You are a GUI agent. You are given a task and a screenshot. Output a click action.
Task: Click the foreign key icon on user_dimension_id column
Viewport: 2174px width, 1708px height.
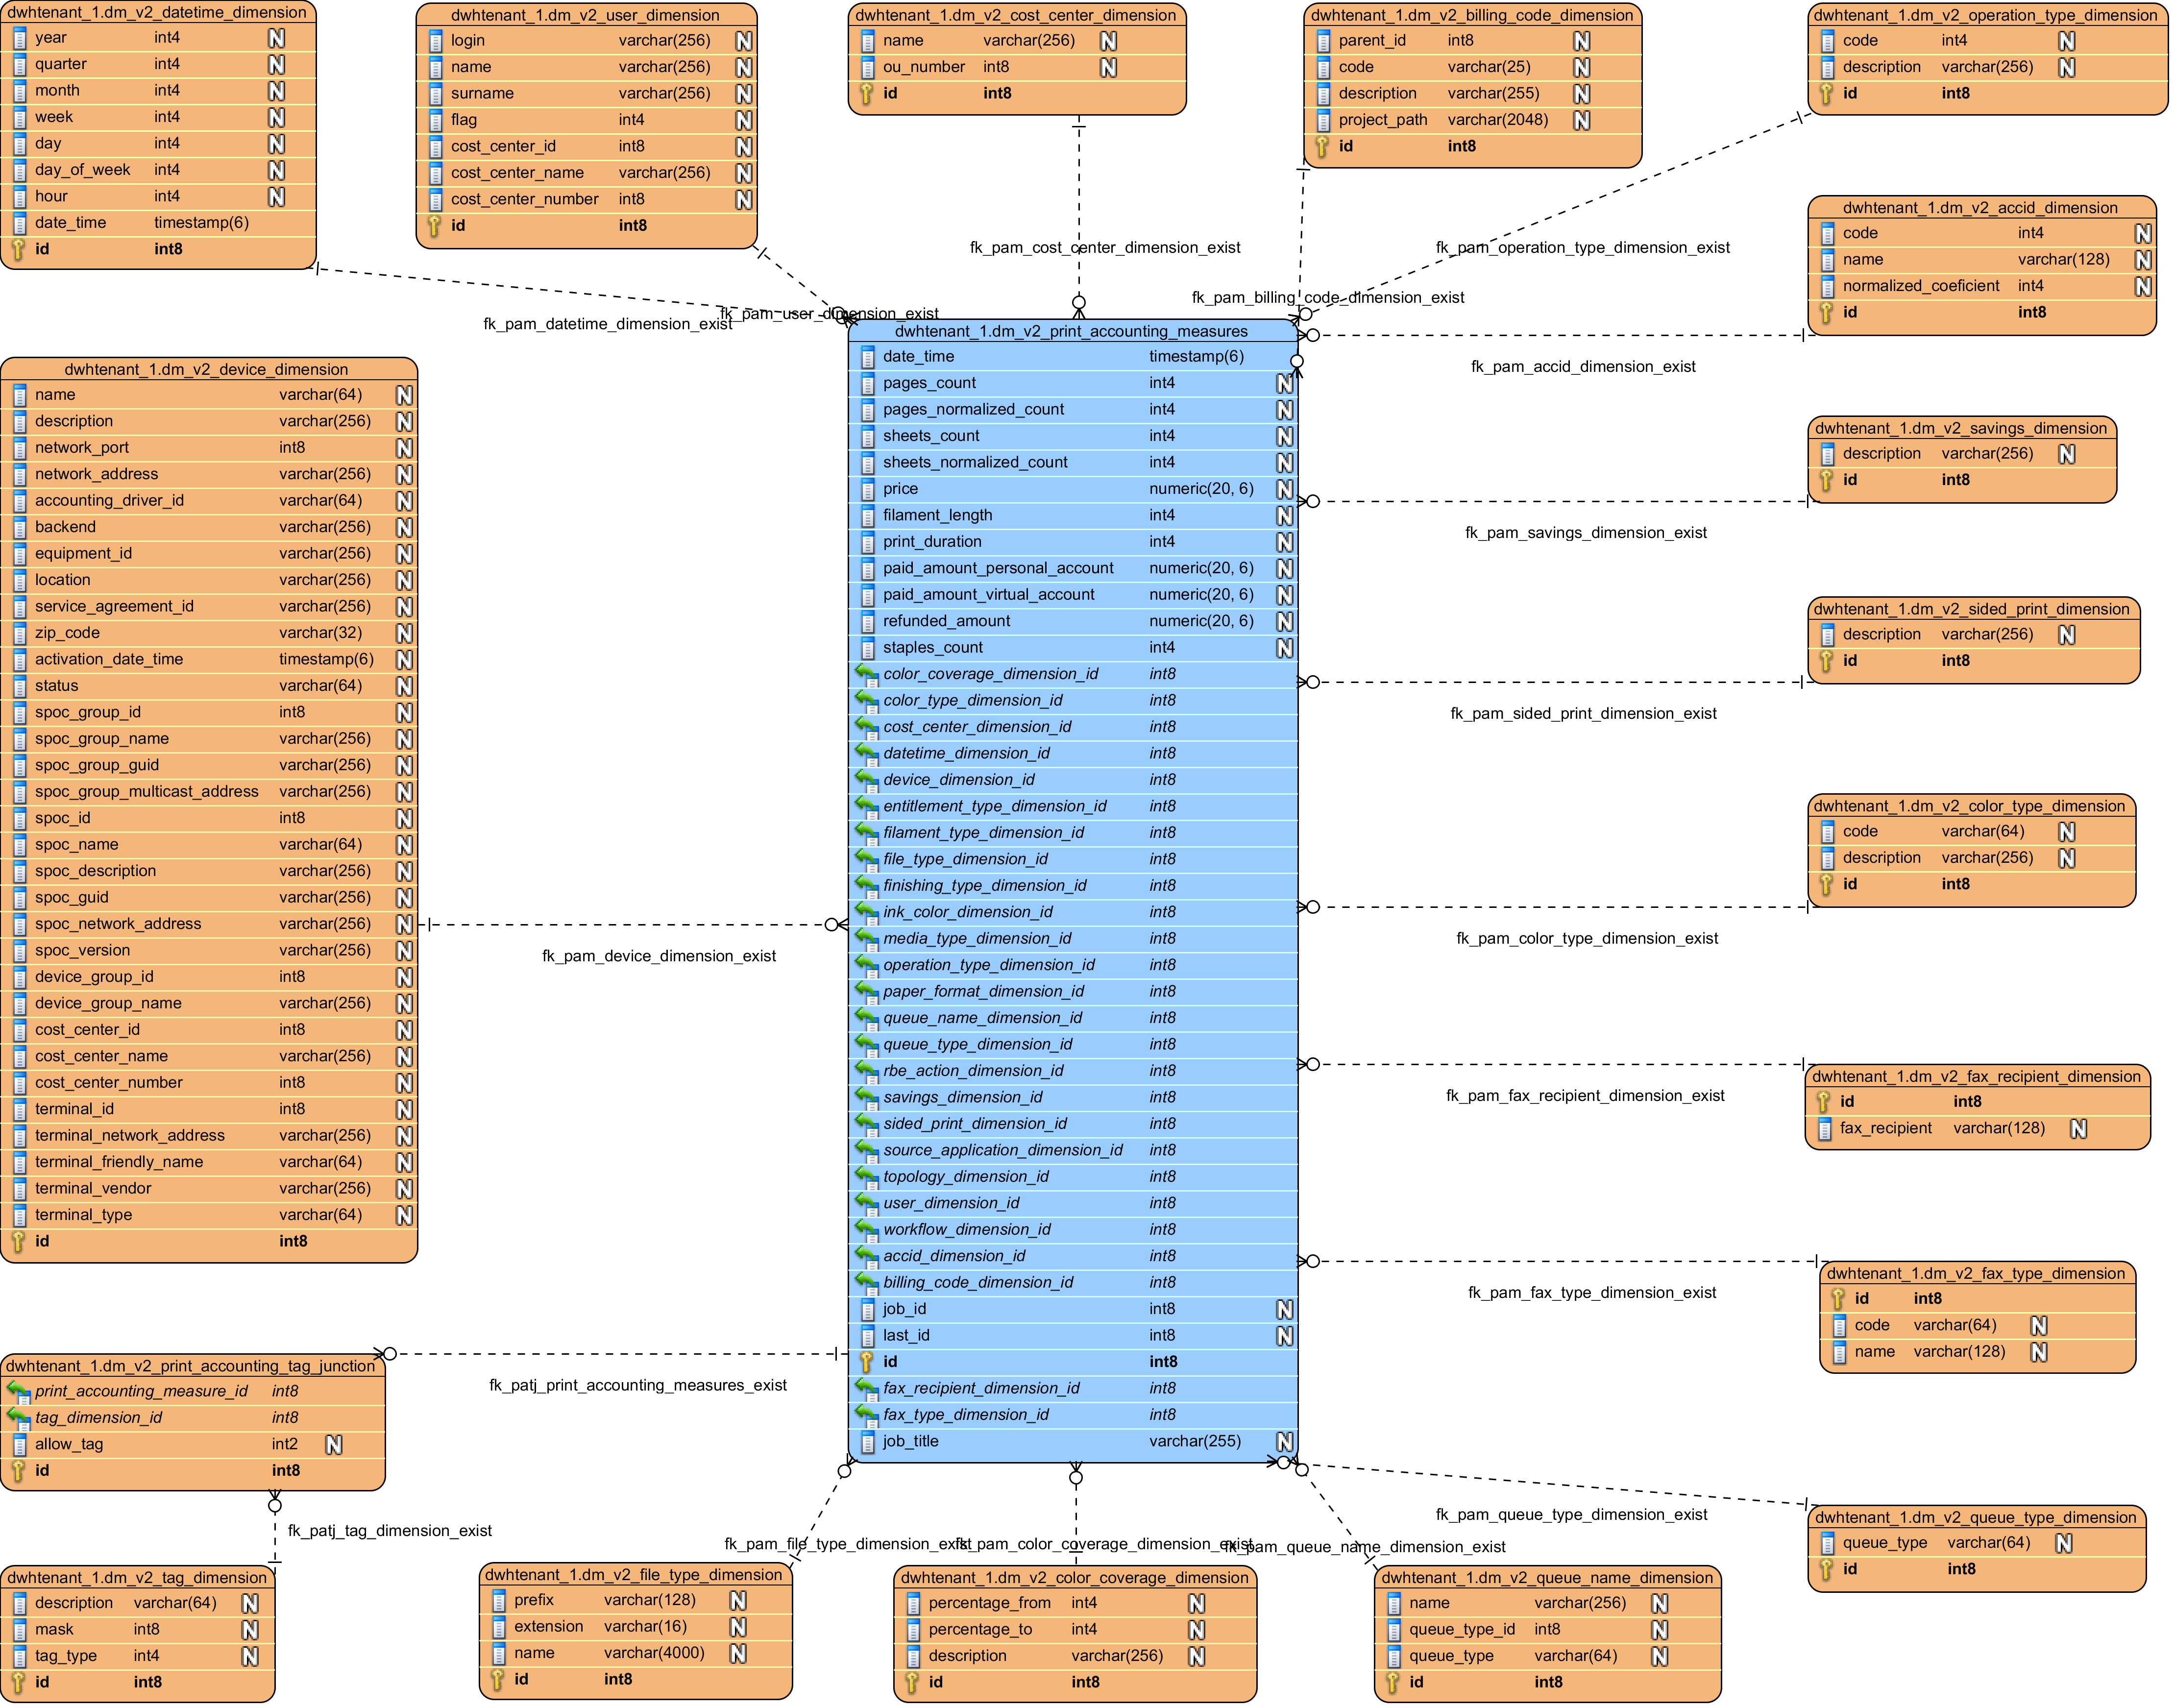tap(866, 1203)
